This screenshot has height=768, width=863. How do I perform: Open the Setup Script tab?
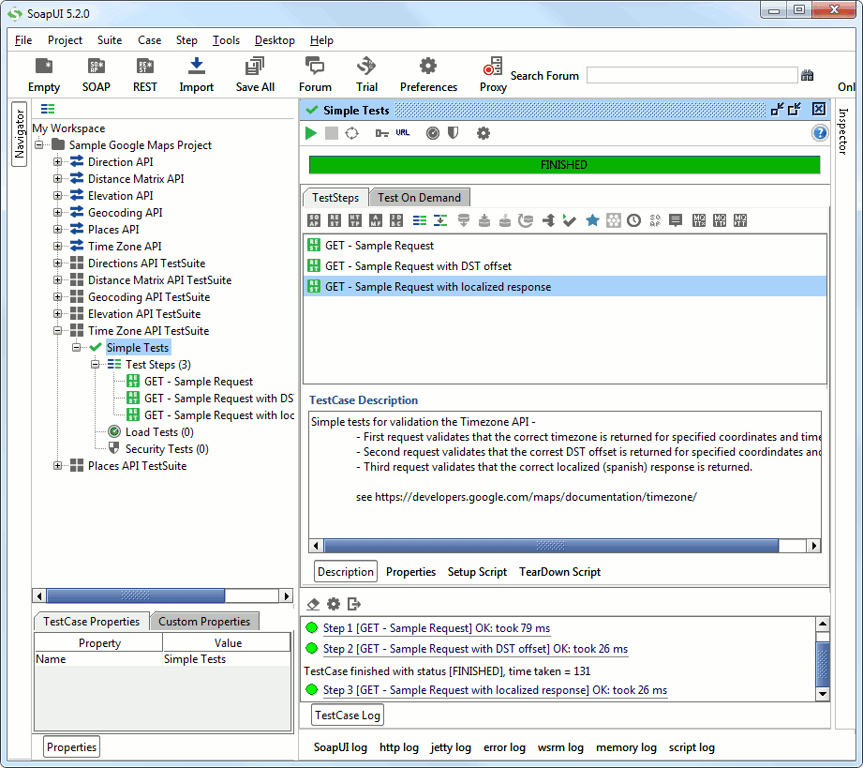pyautogui.click(x=477, y=572)
